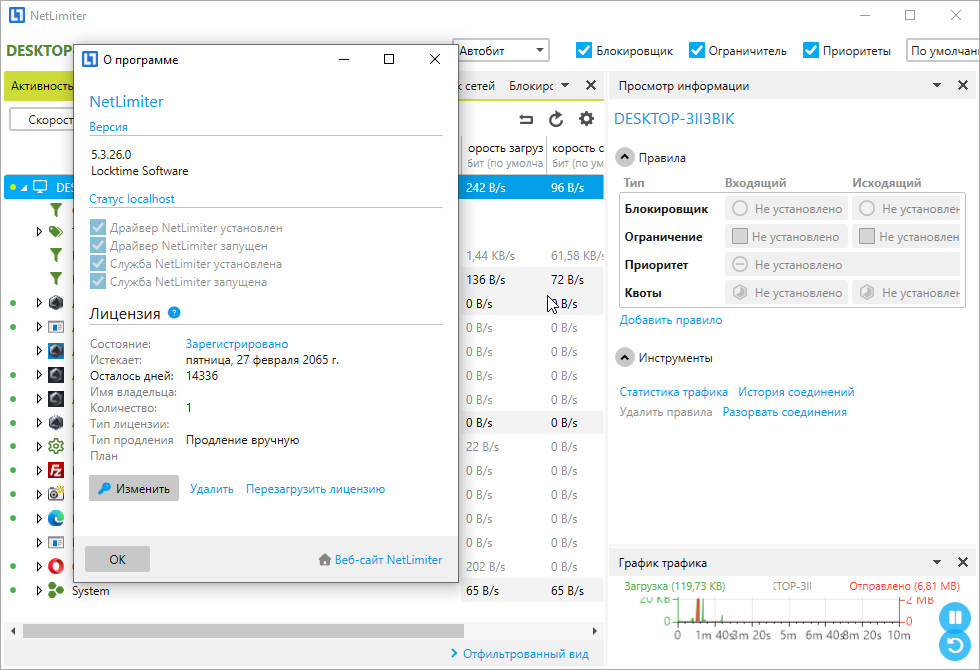Screen dimensions: 980x670
Task: Select the FileZilla app icon in list
Action: pyautogui.click(x=57, y=470)
